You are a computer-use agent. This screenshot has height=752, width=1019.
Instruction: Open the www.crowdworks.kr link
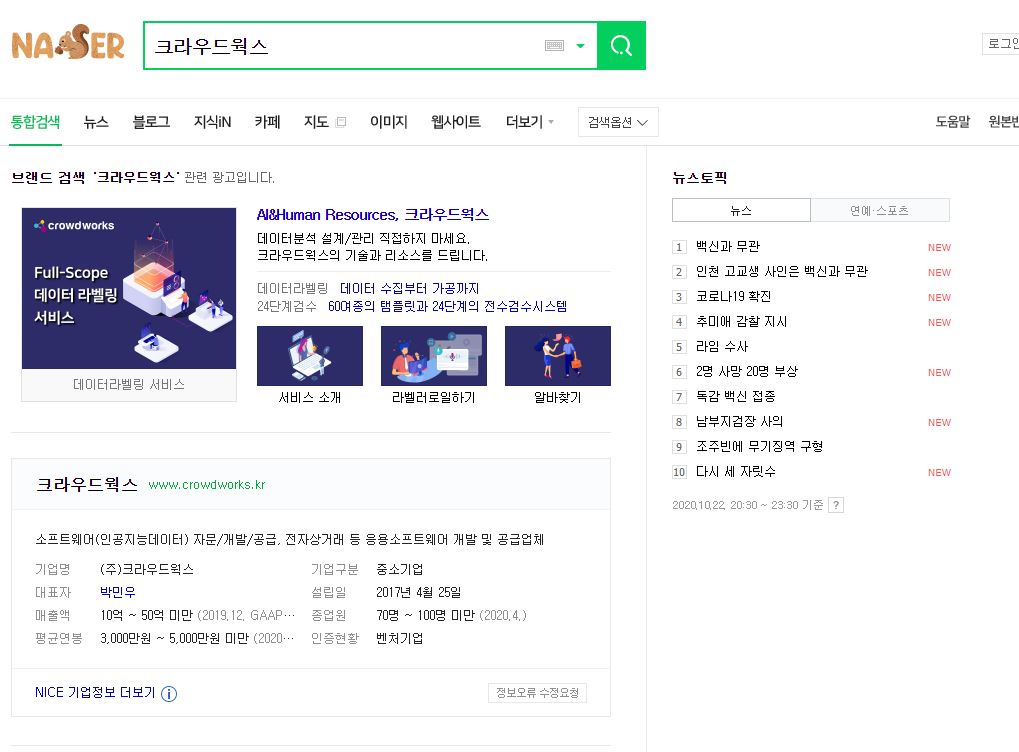(x=207, y=485)
